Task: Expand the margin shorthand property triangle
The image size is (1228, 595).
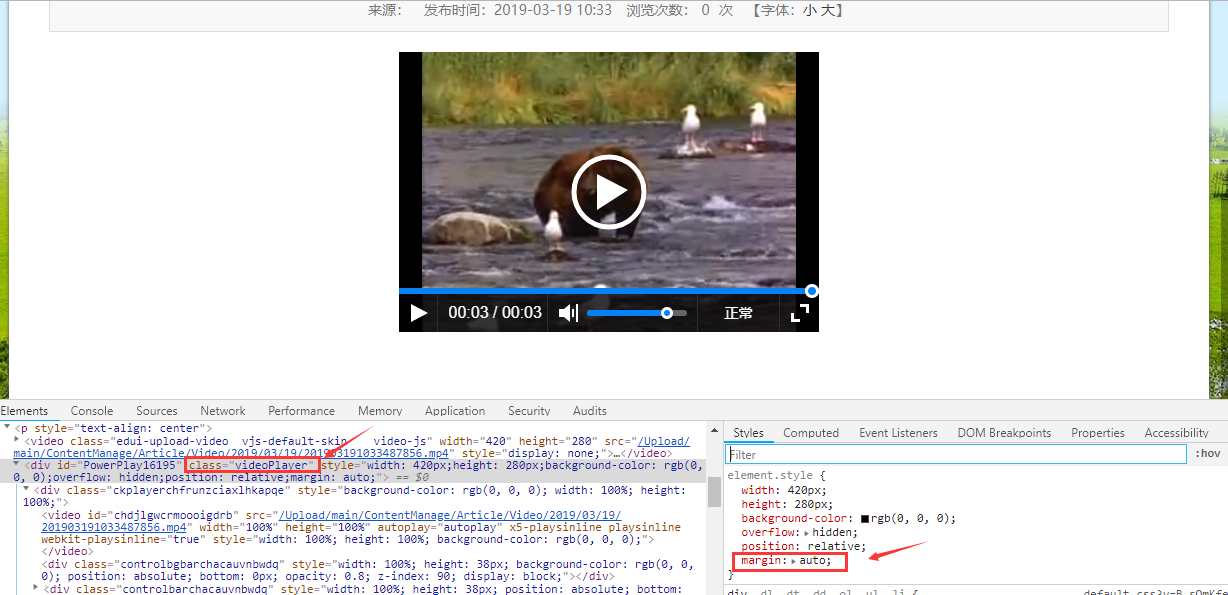Action: tap(791, 561)
